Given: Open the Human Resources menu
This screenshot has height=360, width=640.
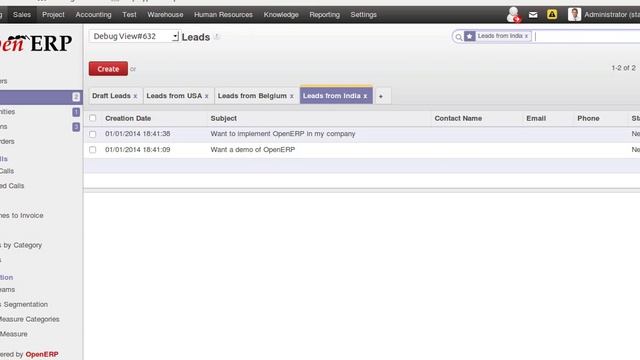Looking at the screenshot, I should tap(223, 15).
